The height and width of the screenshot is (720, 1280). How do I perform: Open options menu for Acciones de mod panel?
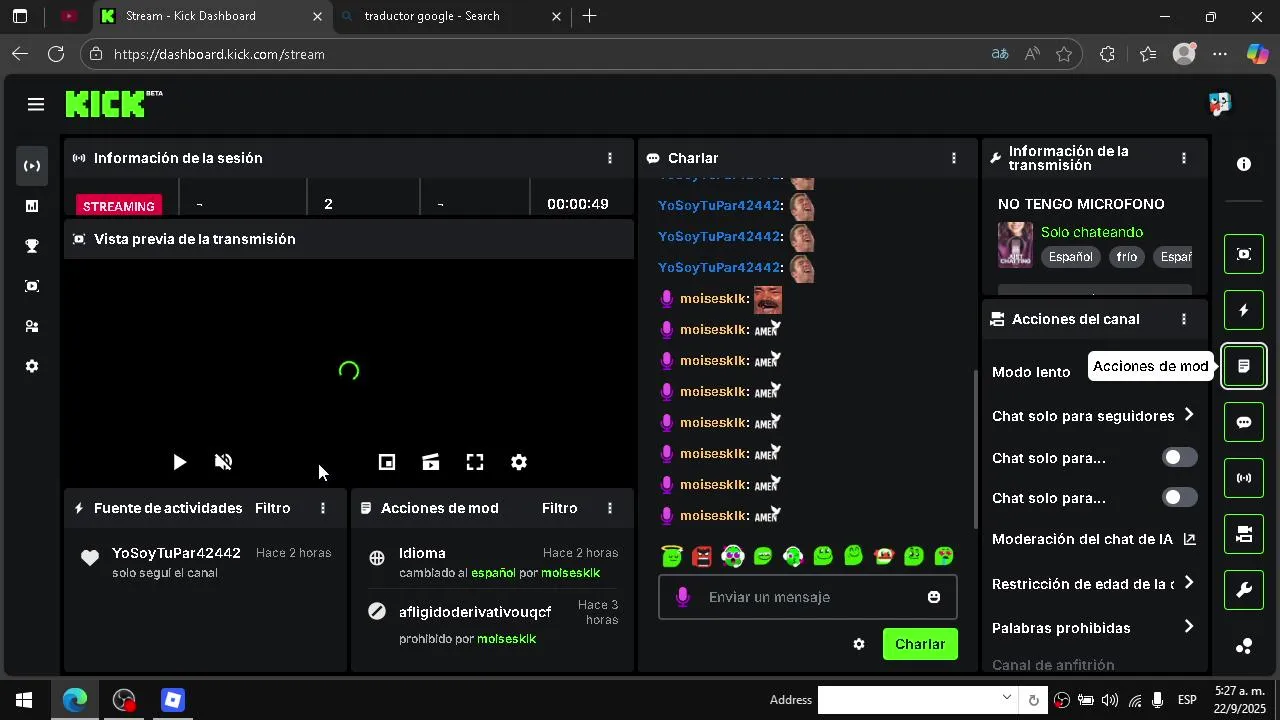[x=610, y=508]
